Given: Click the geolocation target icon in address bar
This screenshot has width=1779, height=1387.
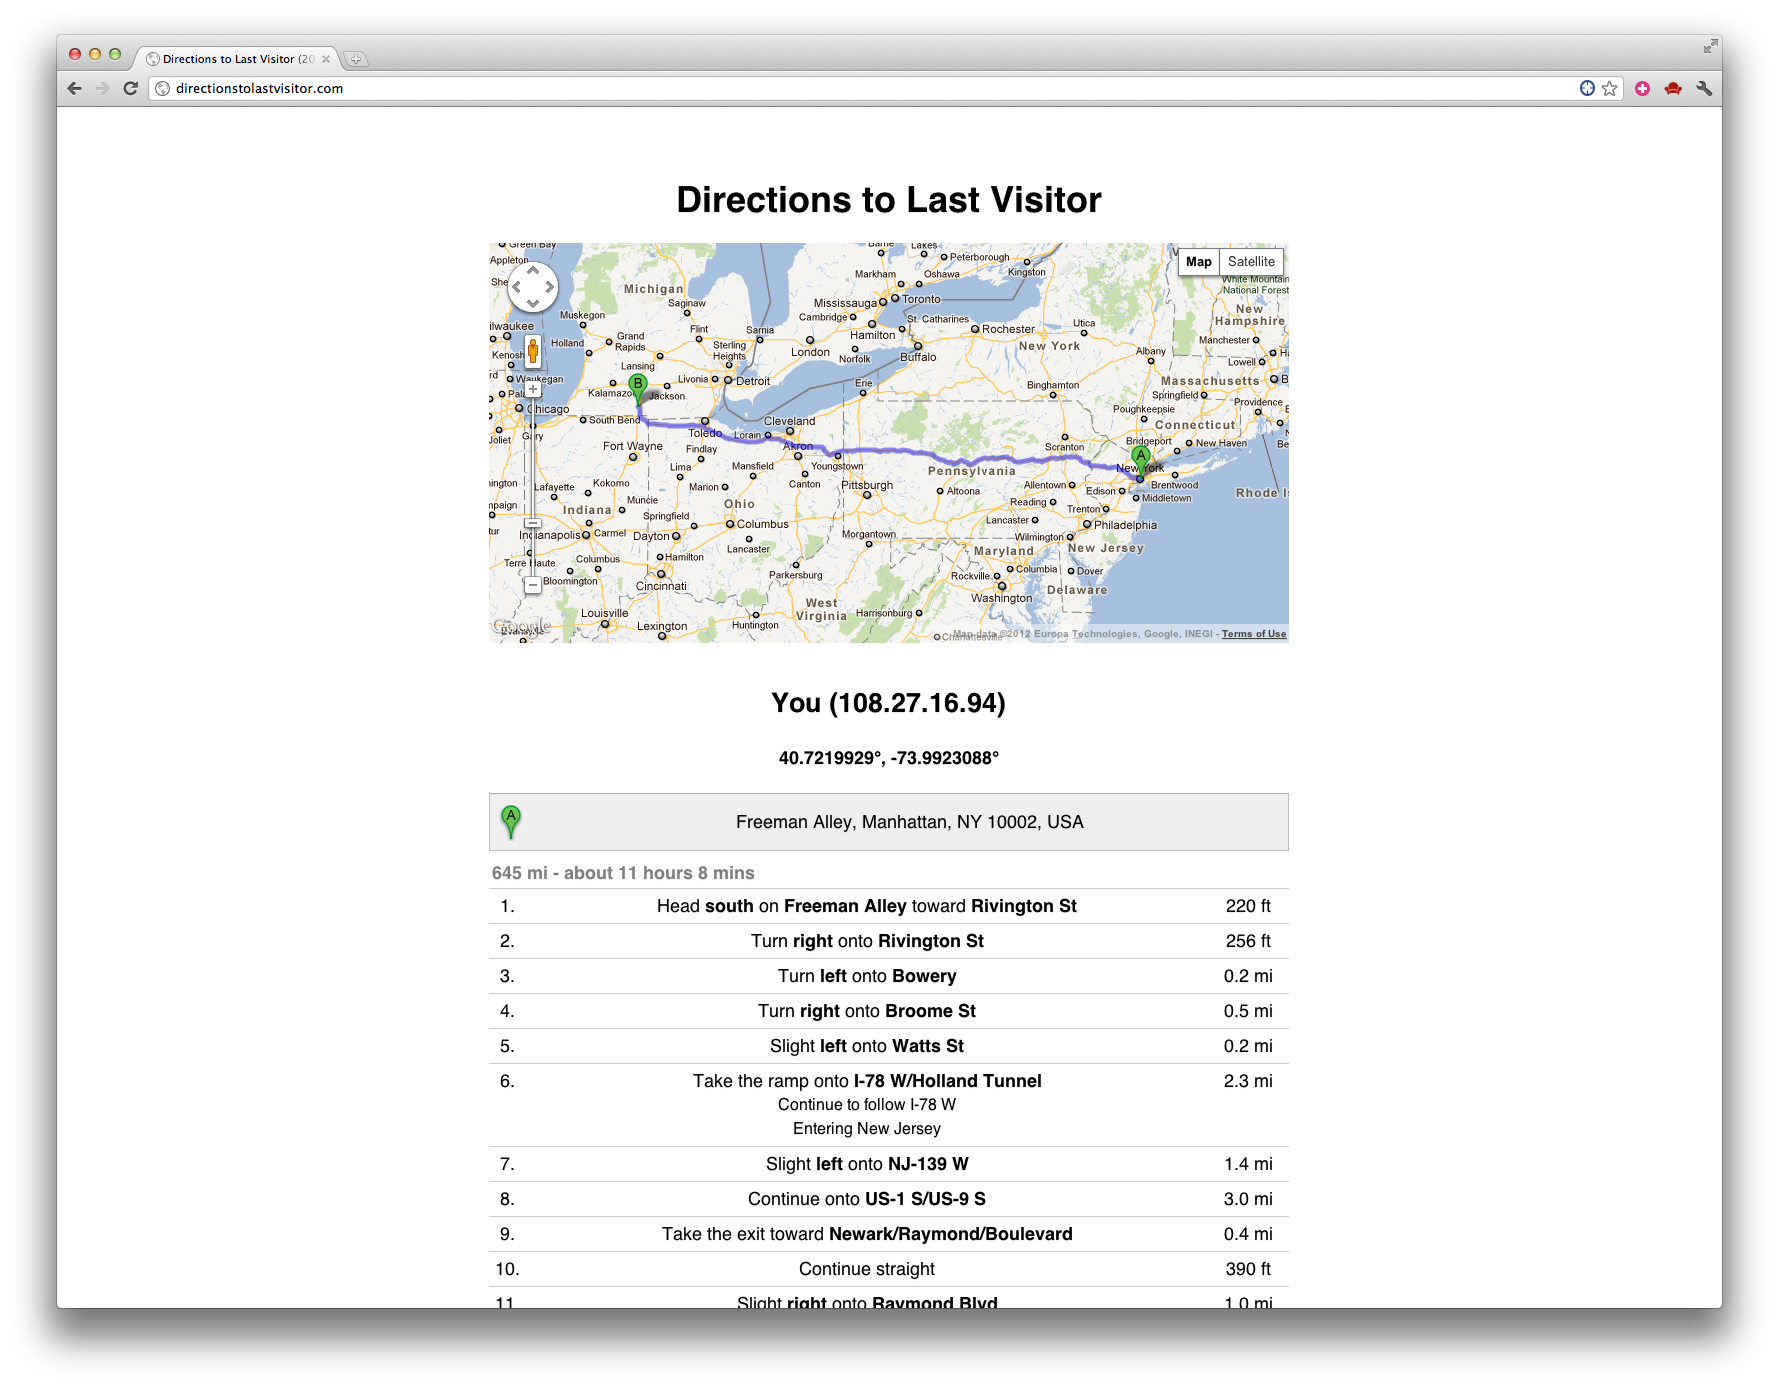Looking at the screenshot, I should pyautogui.click(x=1587, y=88).
